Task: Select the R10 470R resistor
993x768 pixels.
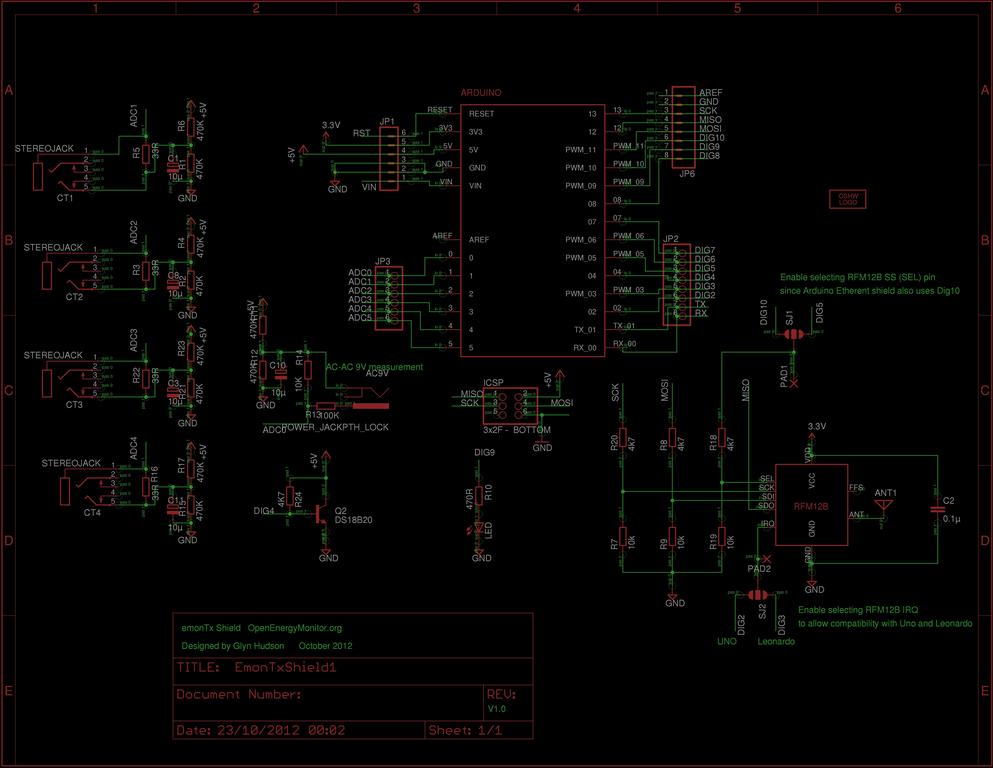Action: [x=479, y=495]
